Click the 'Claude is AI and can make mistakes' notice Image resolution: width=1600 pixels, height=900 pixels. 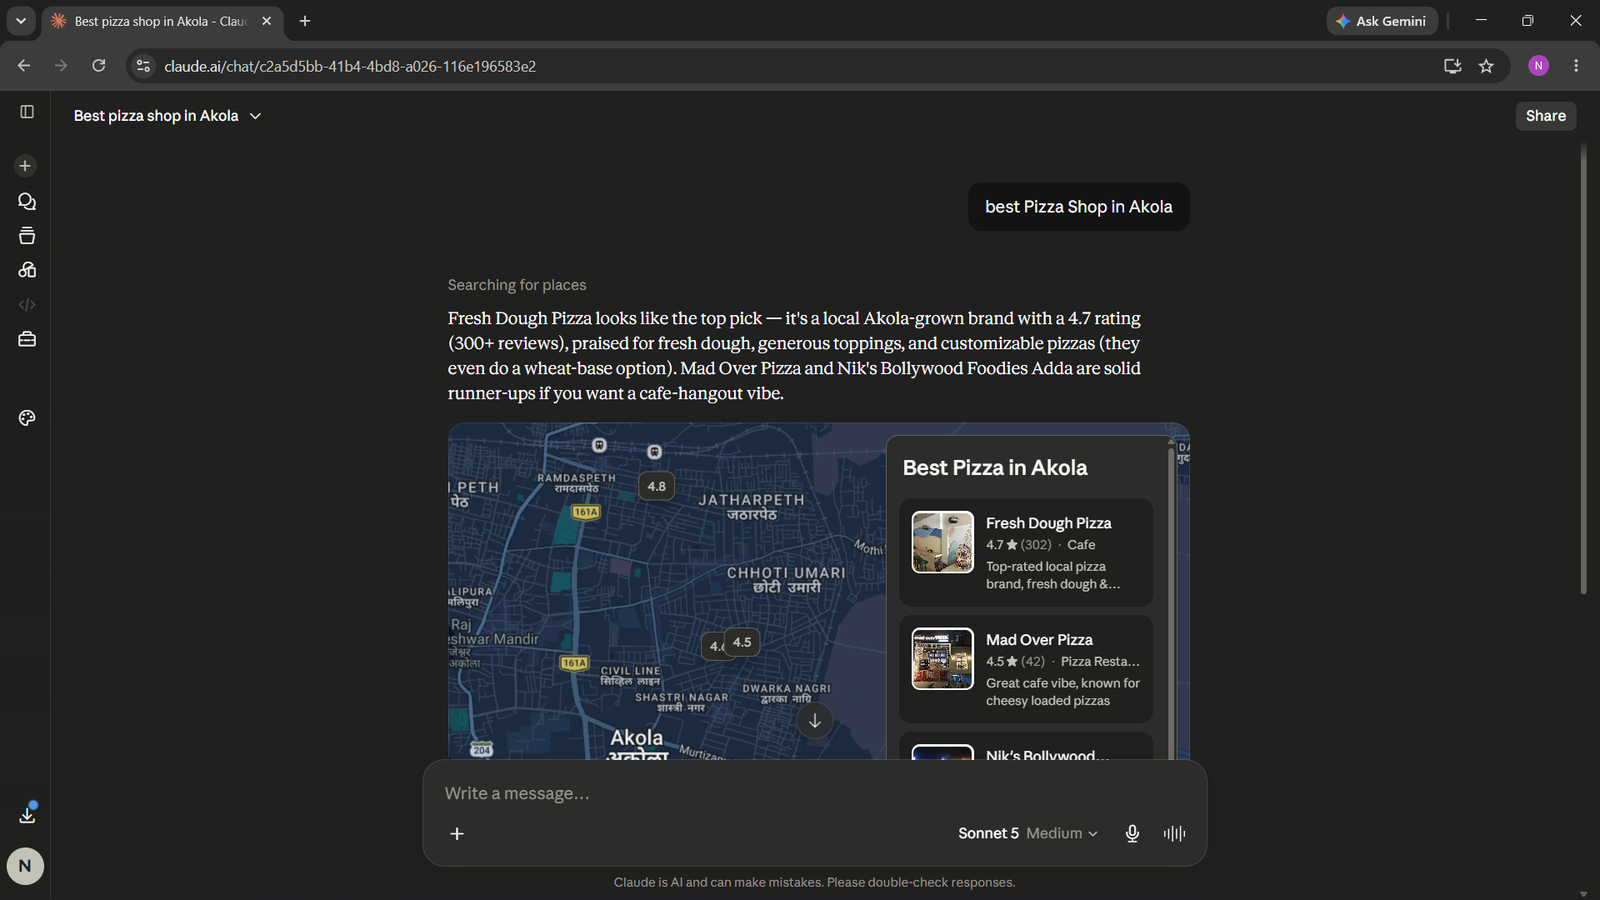tap(814, 882)
